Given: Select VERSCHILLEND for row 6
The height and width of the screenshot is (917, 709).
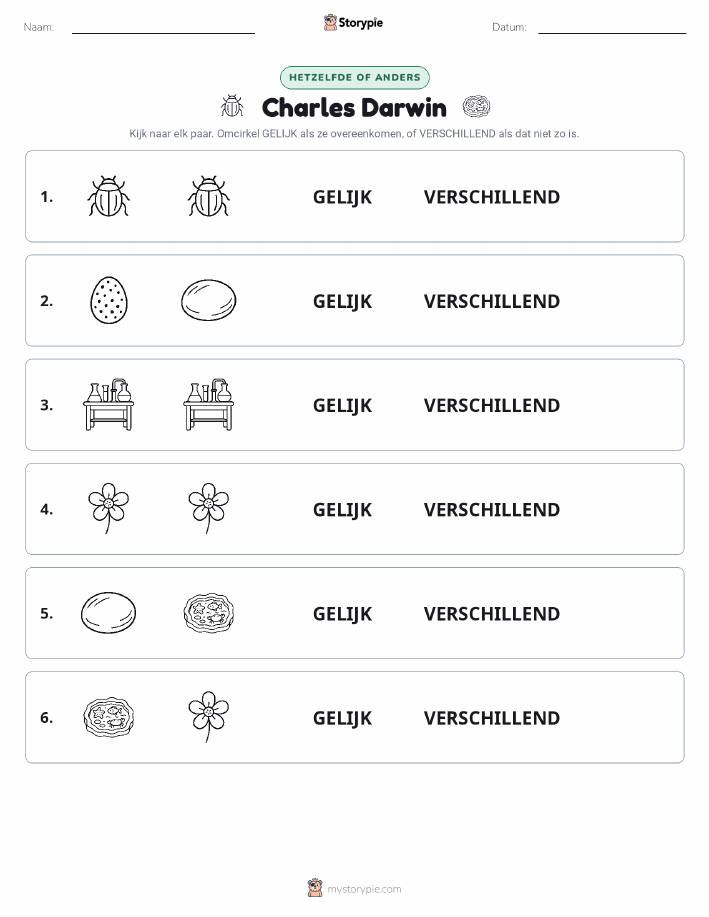Looking at the screenshot, I should (x=492, y=718).
